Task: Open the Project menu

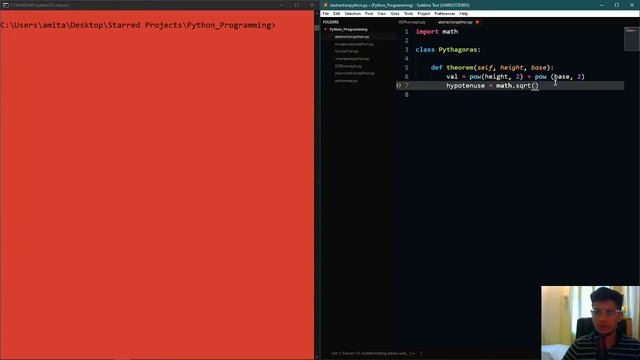Action: point(424,13)
